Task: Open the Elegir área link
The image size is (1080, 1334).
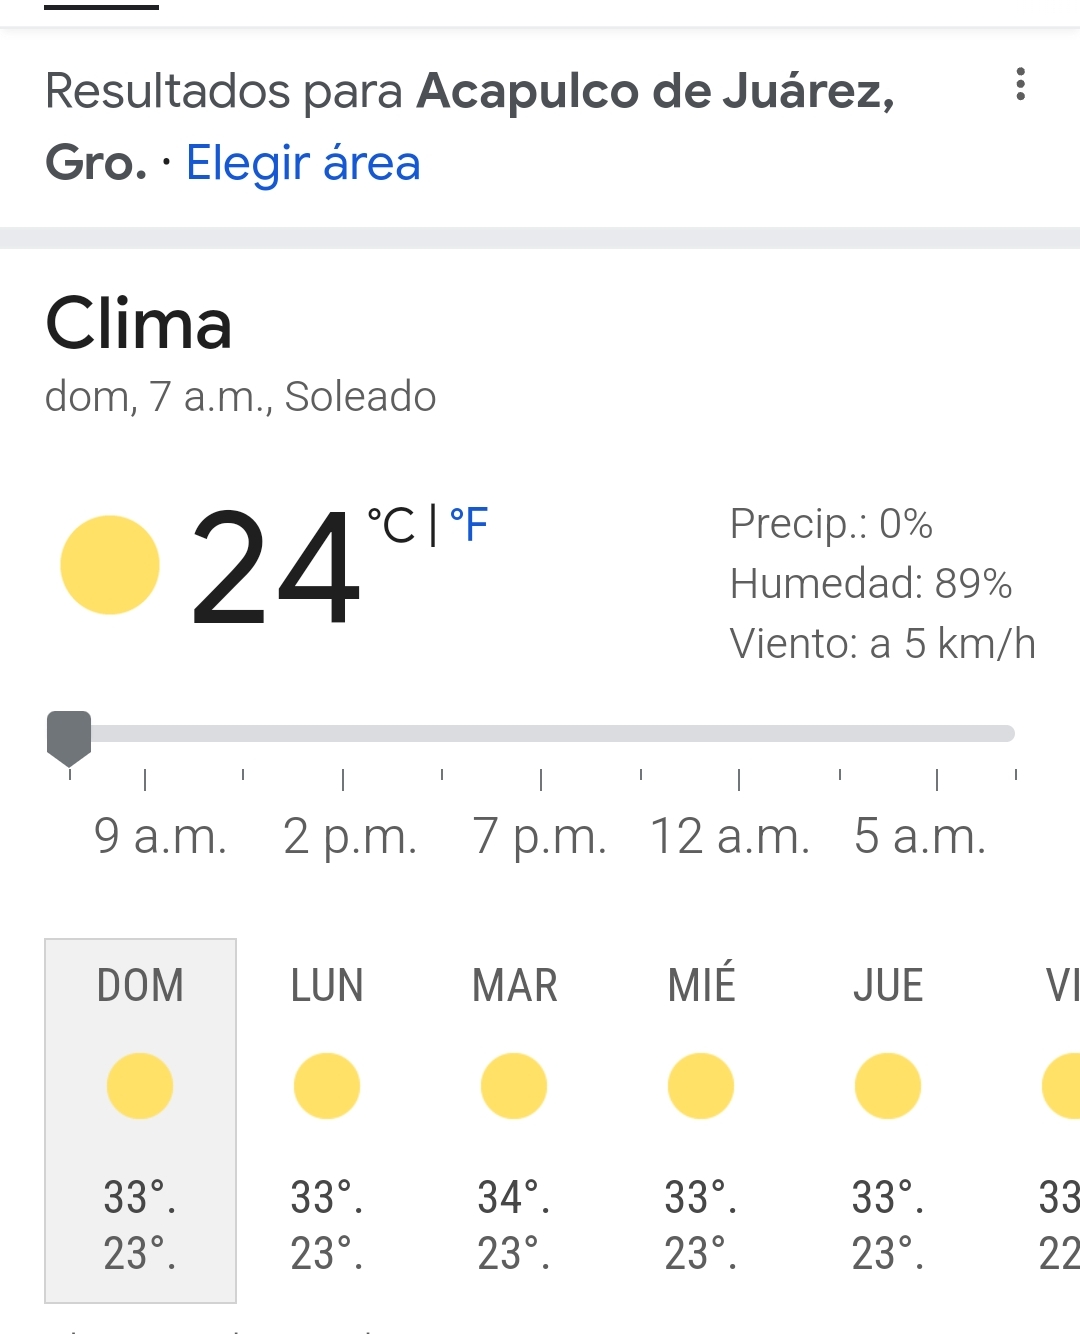Action: (x=303, y=163)
